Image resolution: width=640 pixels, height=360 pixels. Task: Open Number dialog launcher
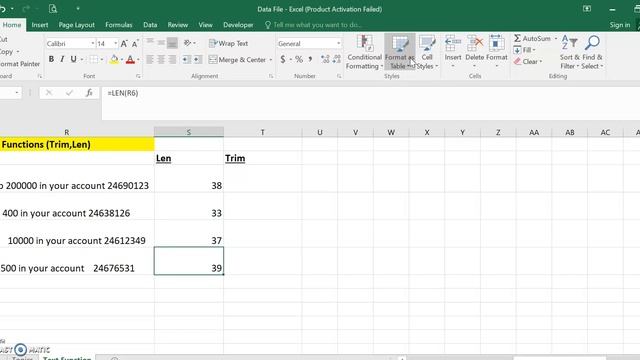pos(339,76)
